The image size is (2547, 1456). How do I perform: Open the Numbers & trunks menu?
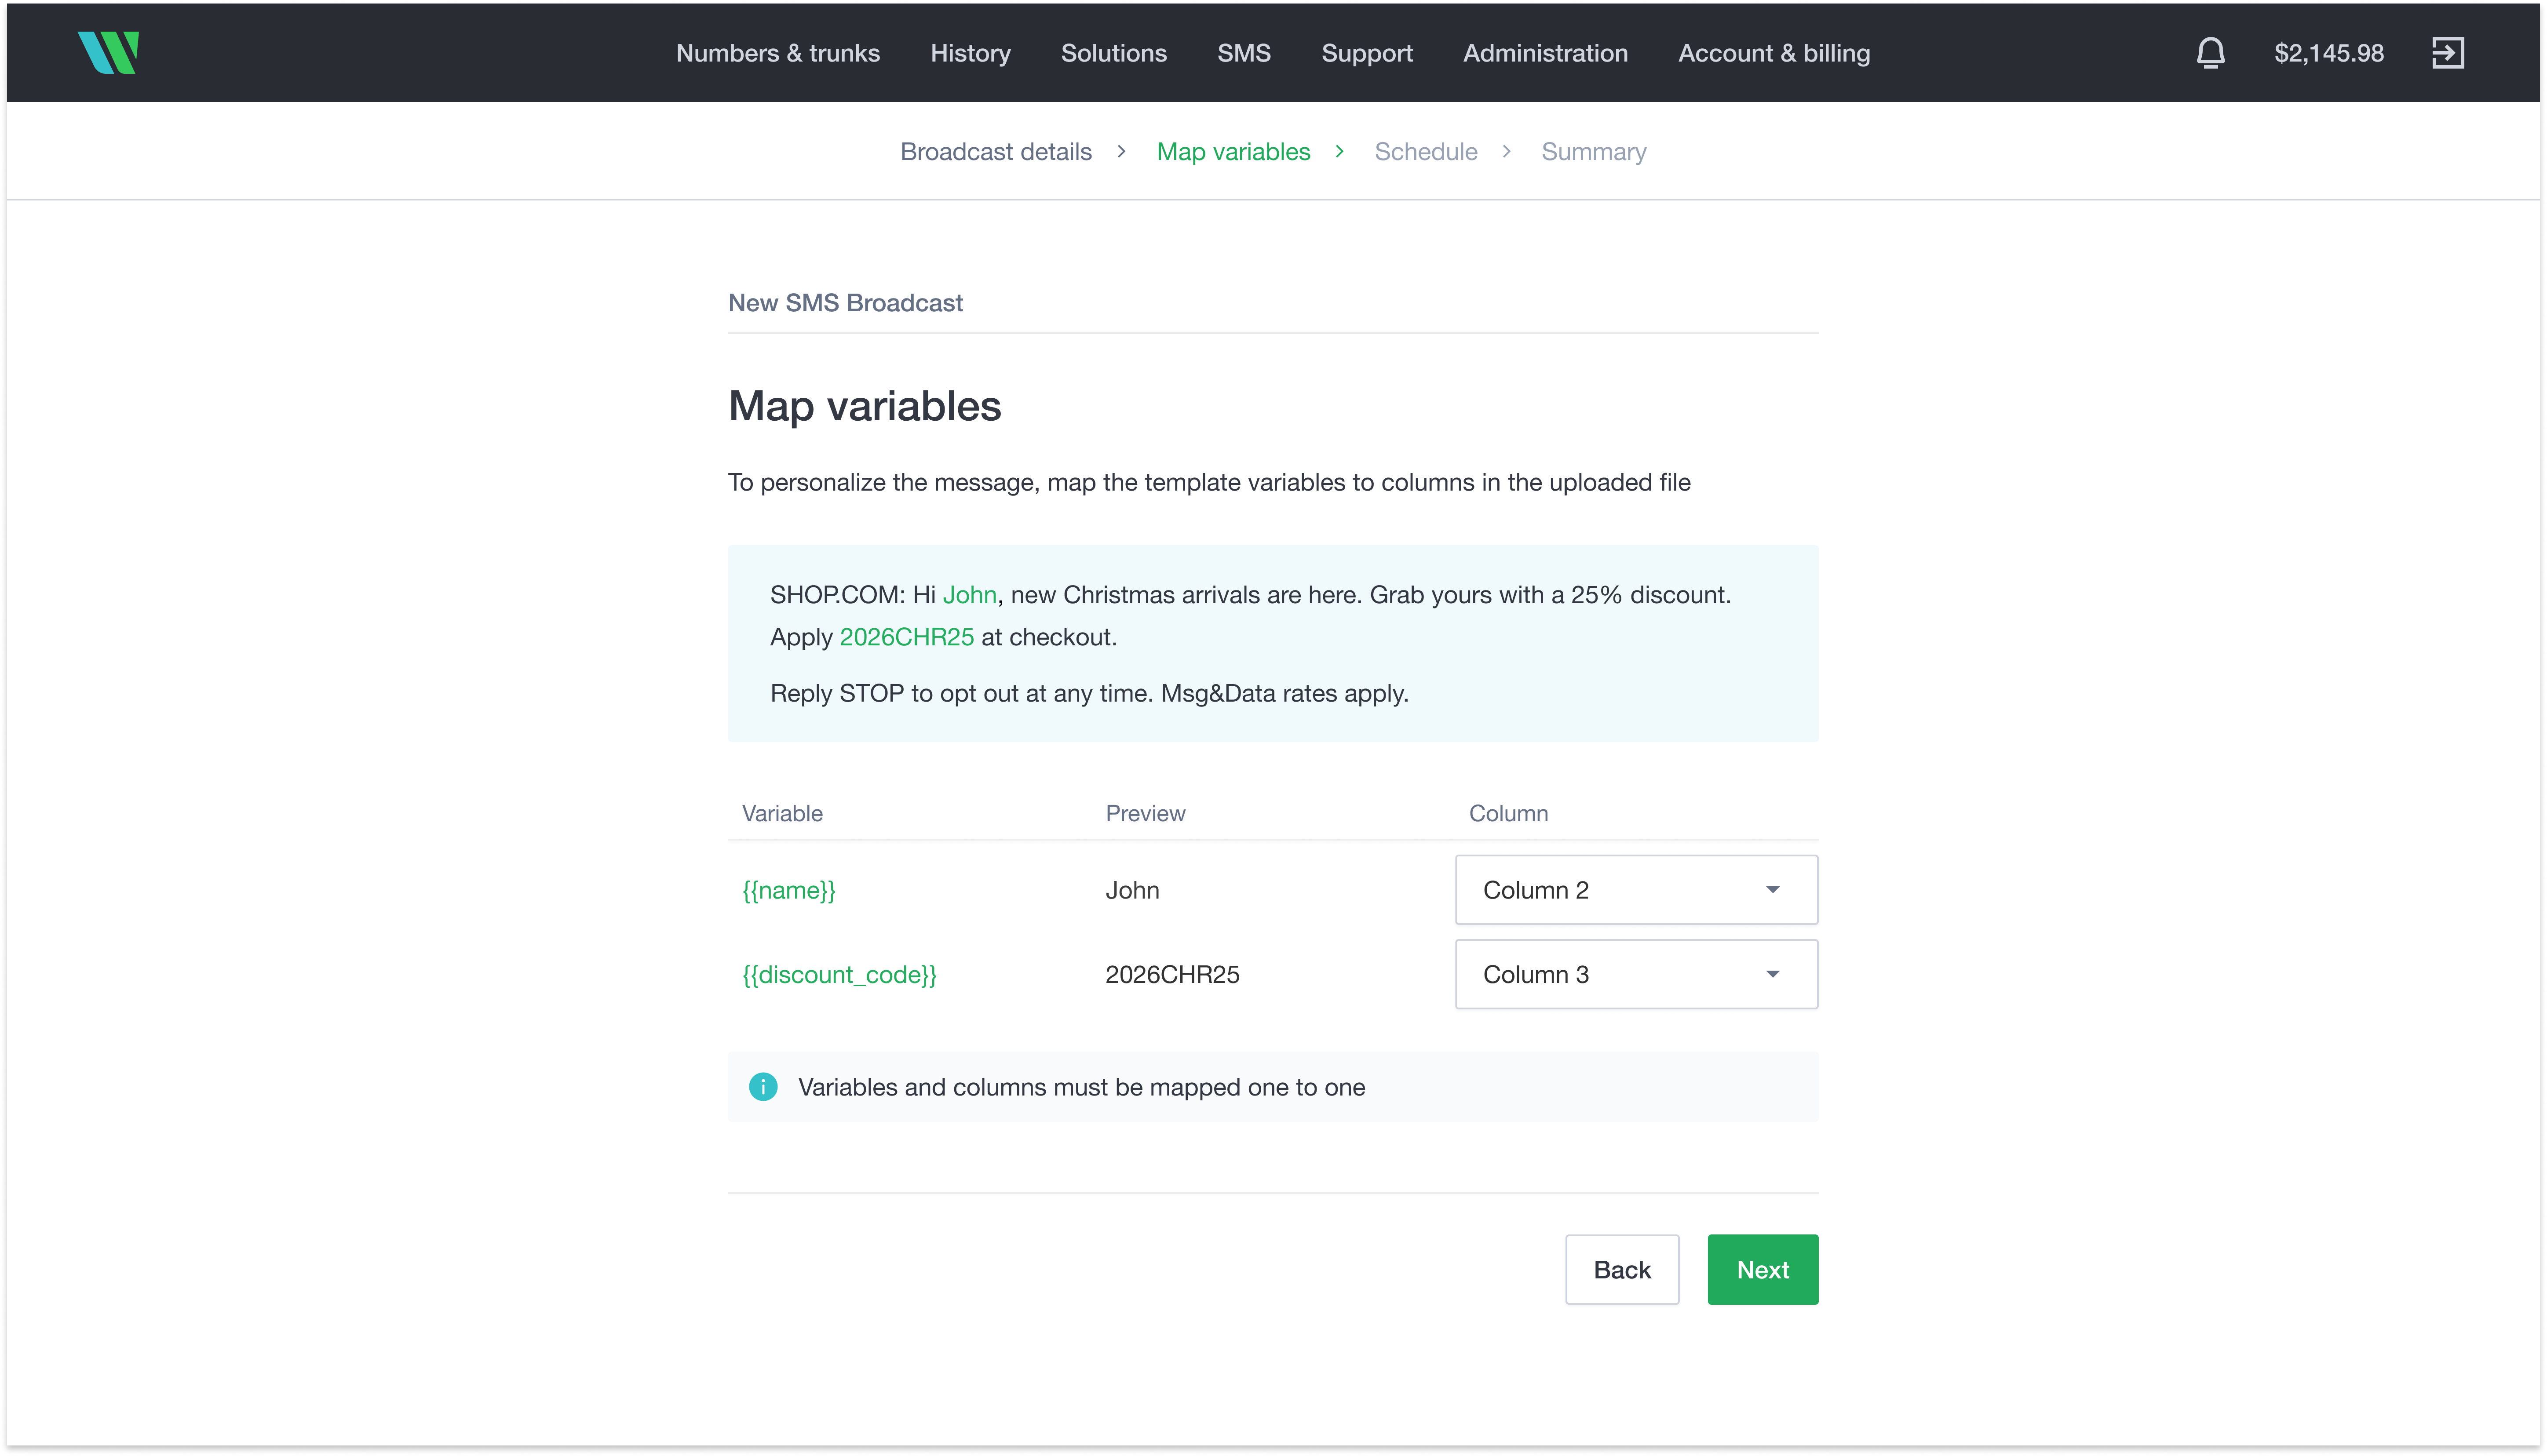point(777,53)
